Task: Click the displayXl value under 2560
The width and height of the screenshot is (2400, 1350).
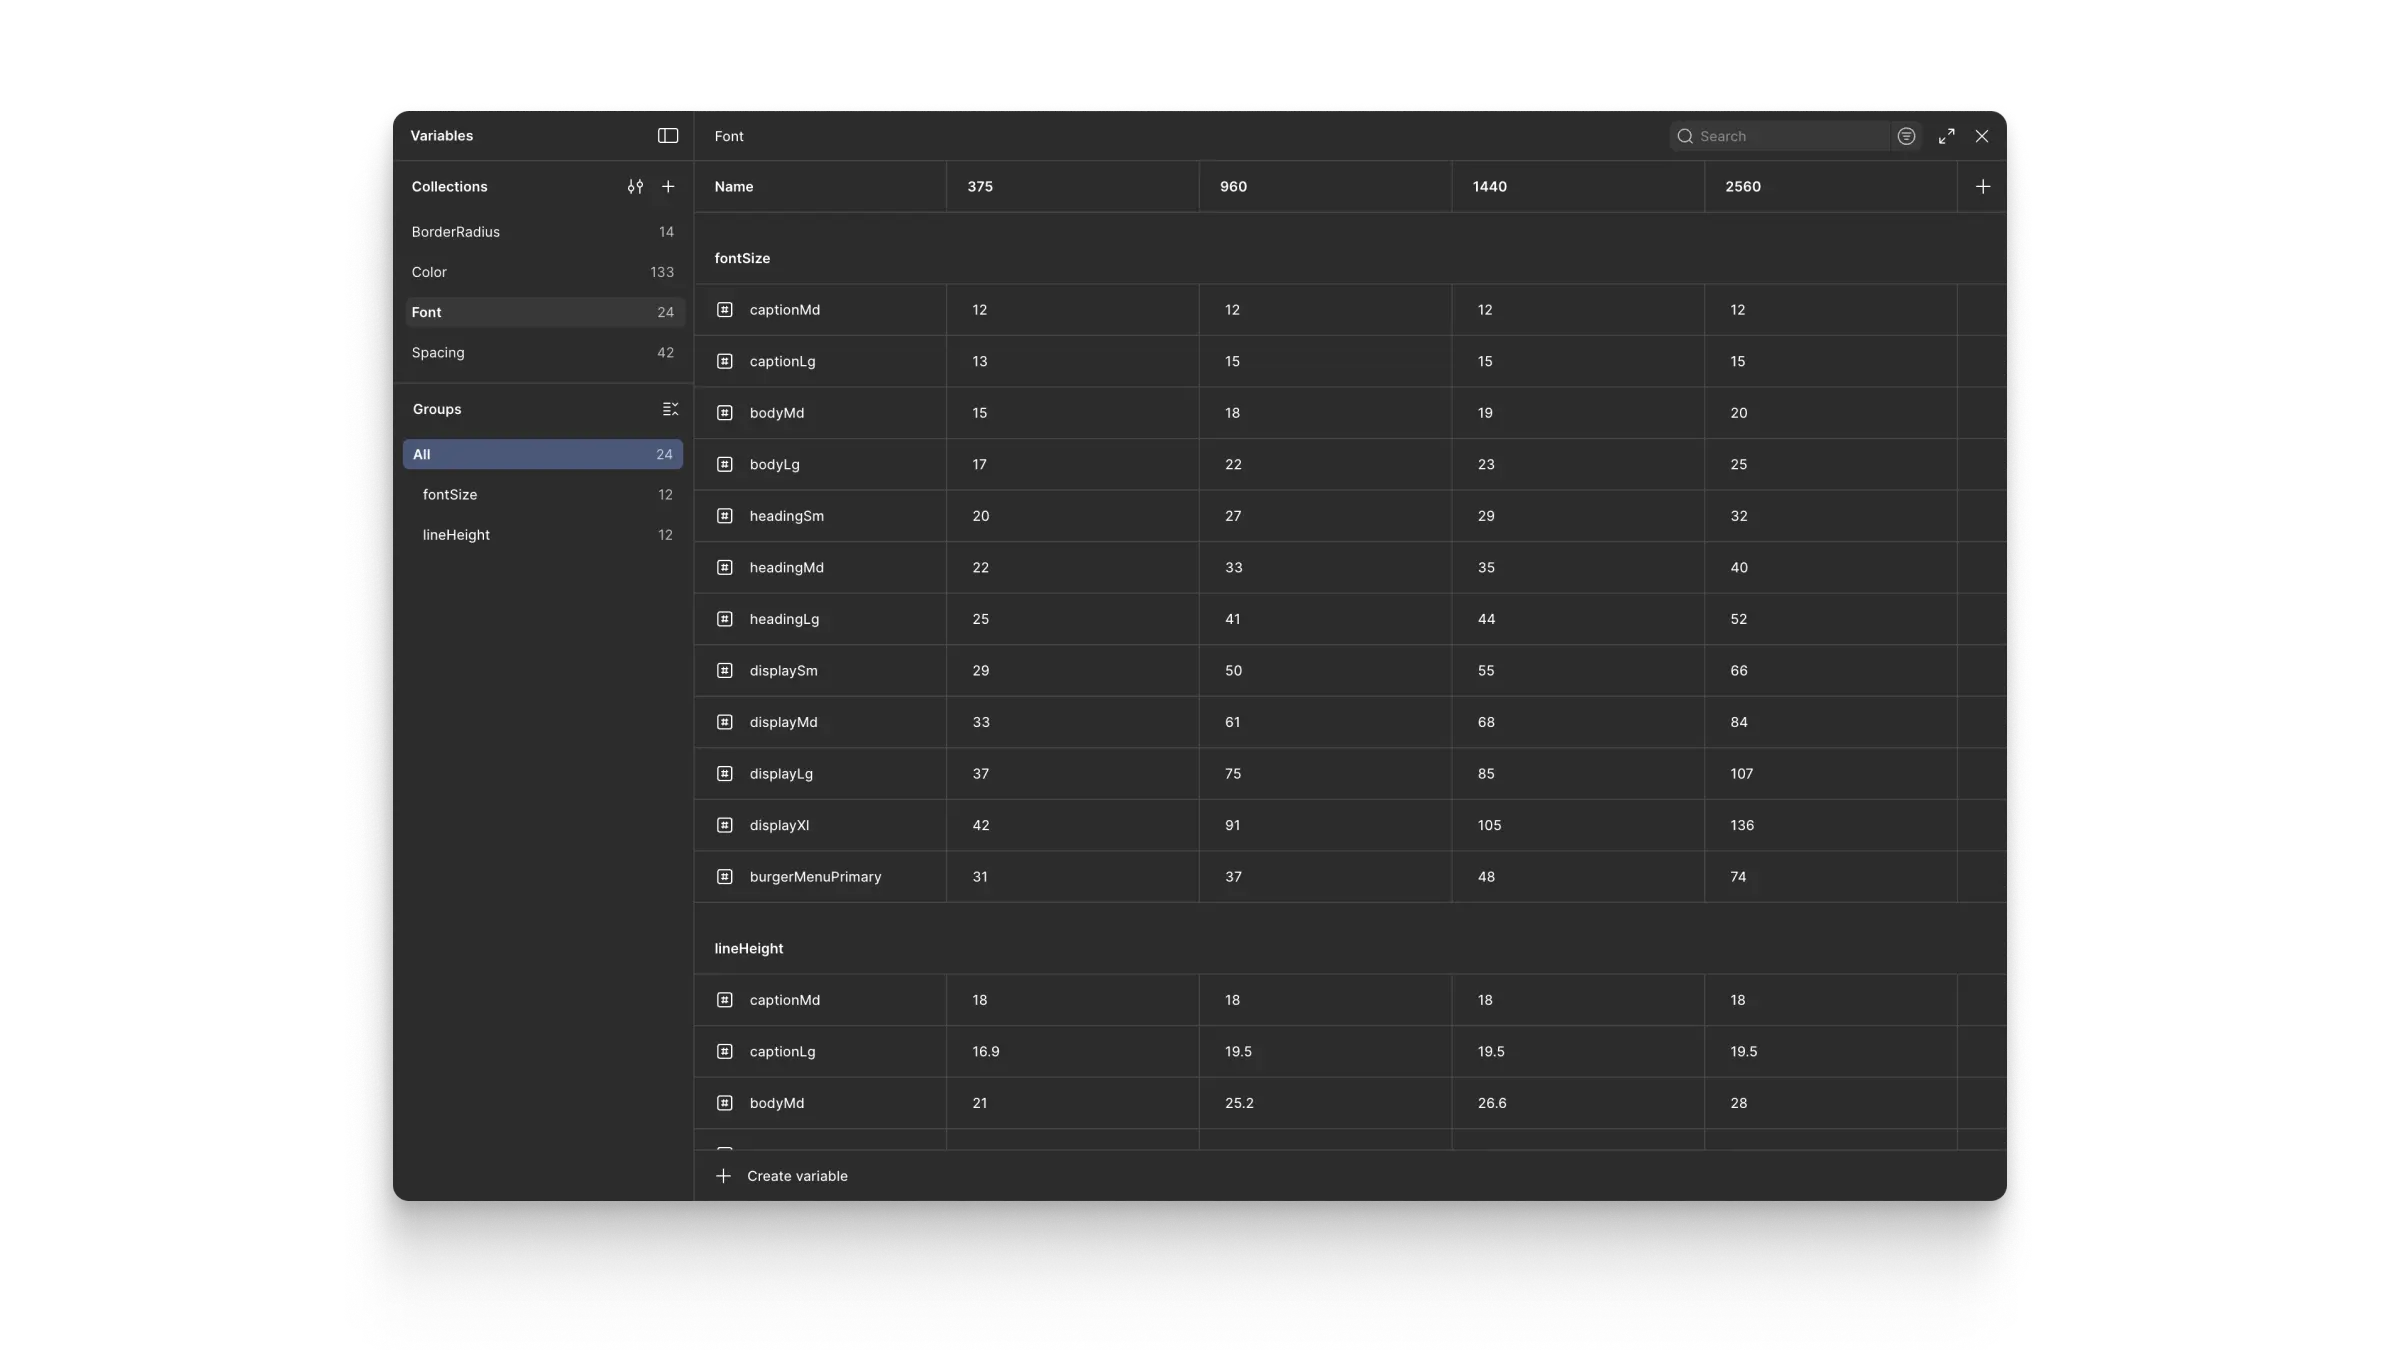Action: pyautogui.click(x=1742, y=825)
